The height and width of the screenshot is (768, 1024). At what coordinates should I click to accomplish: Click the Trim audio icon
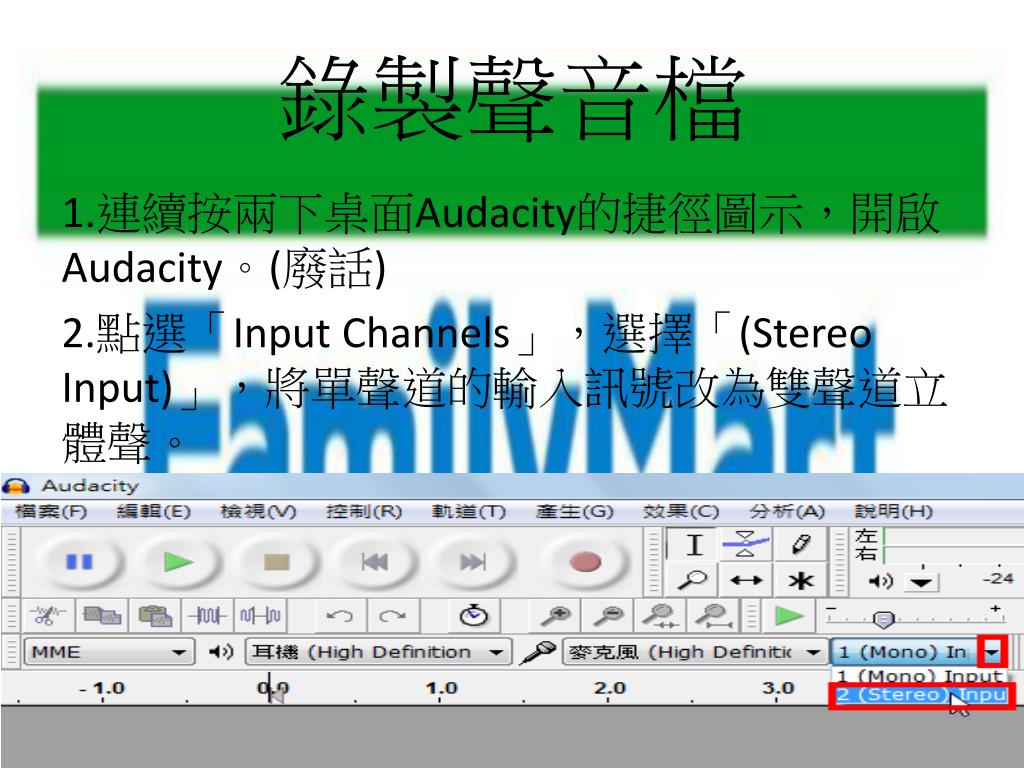pos(208,615)
